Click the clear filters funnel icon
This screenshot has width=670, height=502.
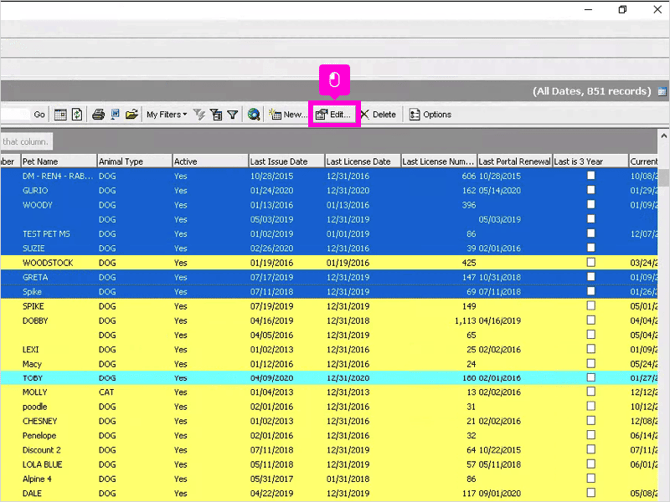click(x=199, y=114)
